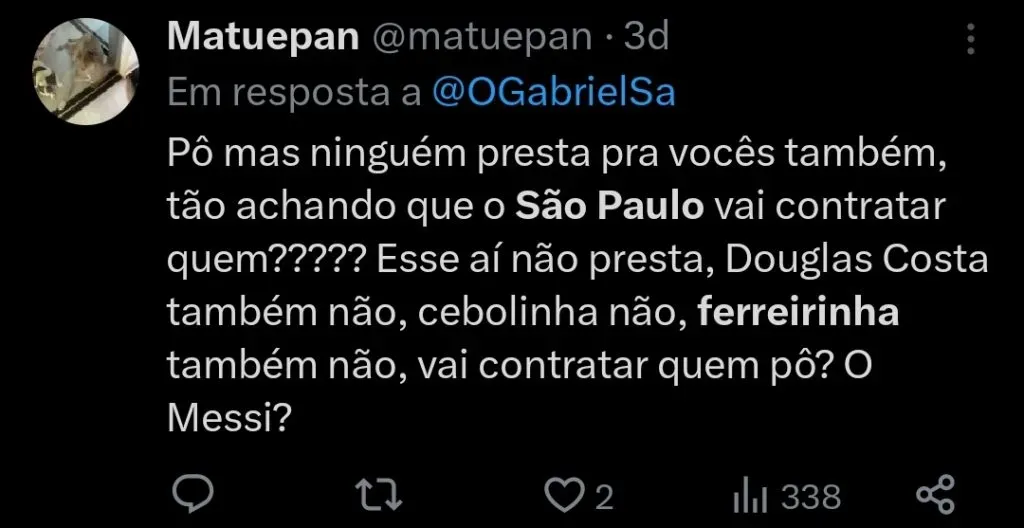Click the like count number 2
Viewport: 1024px width, 528px height.
[x=604, y=496]
